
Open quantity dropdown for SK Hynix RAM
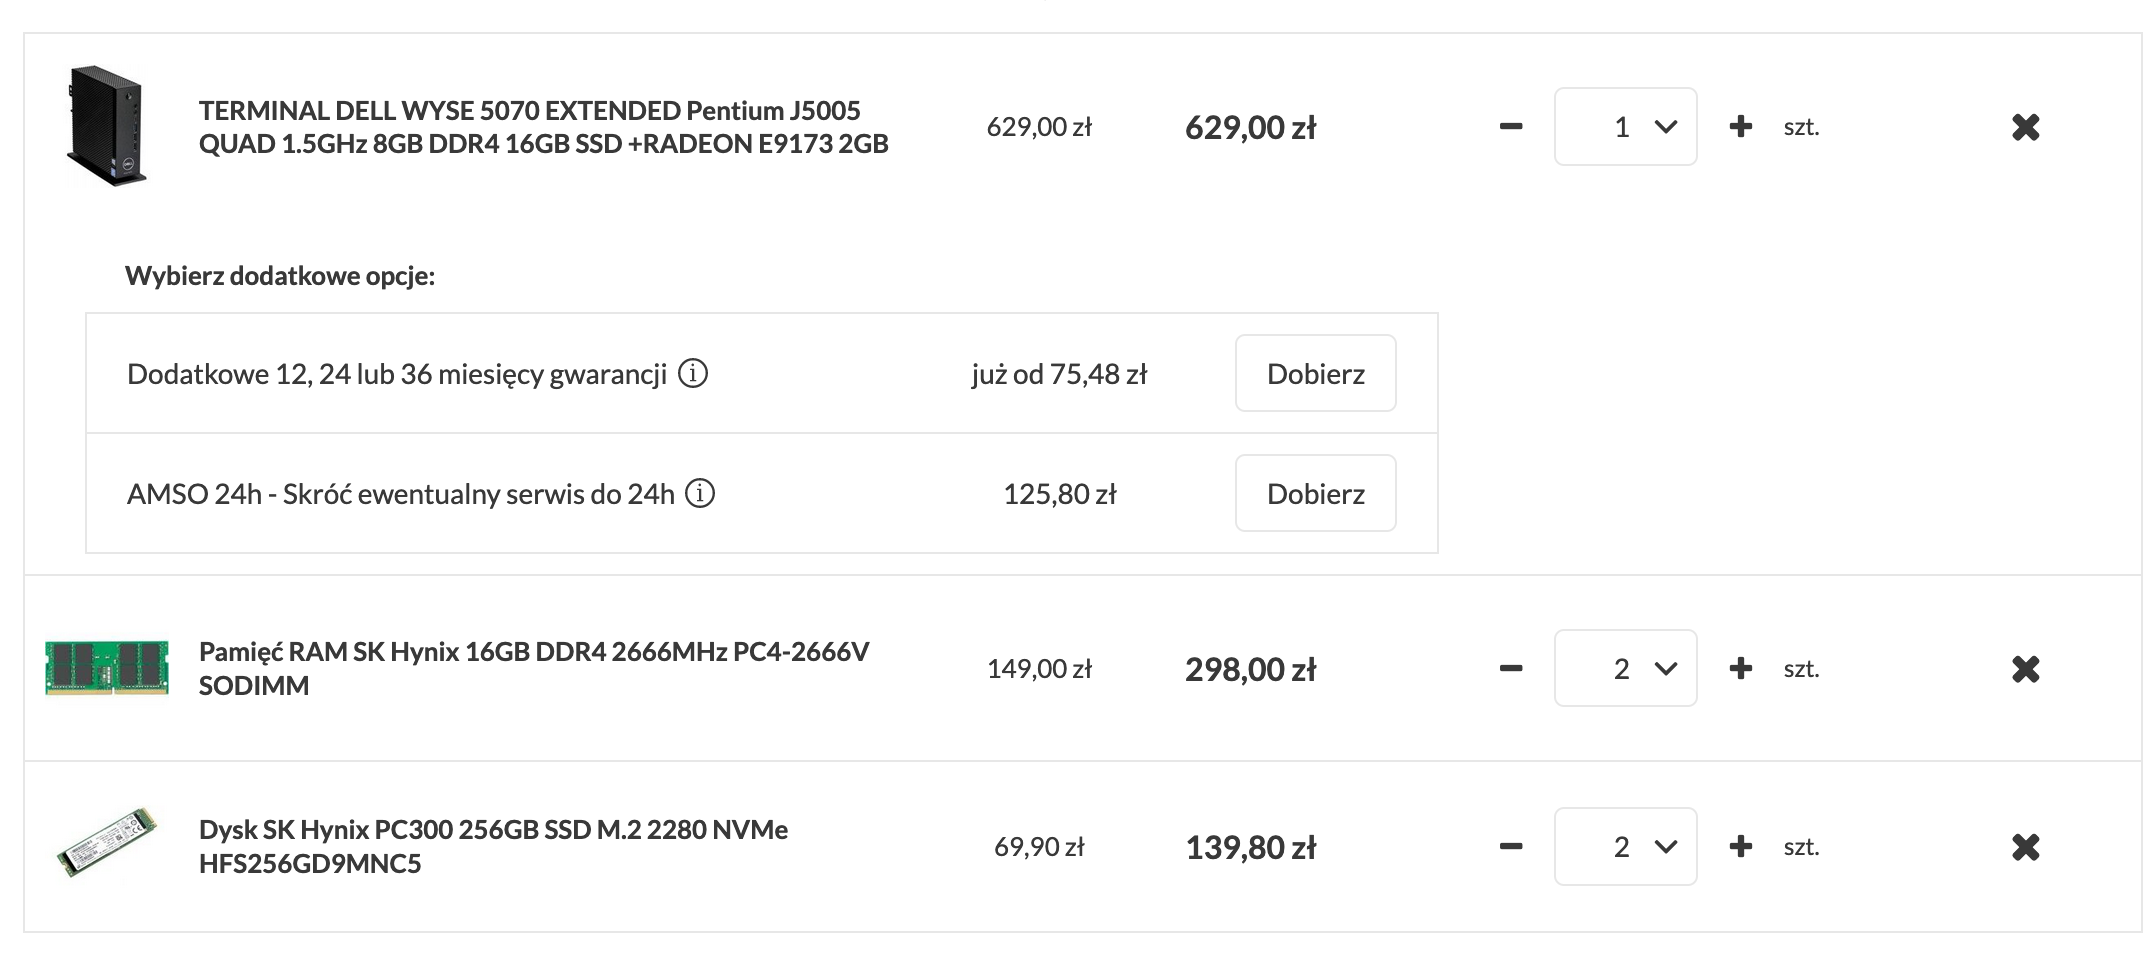tap(1625, 669)
